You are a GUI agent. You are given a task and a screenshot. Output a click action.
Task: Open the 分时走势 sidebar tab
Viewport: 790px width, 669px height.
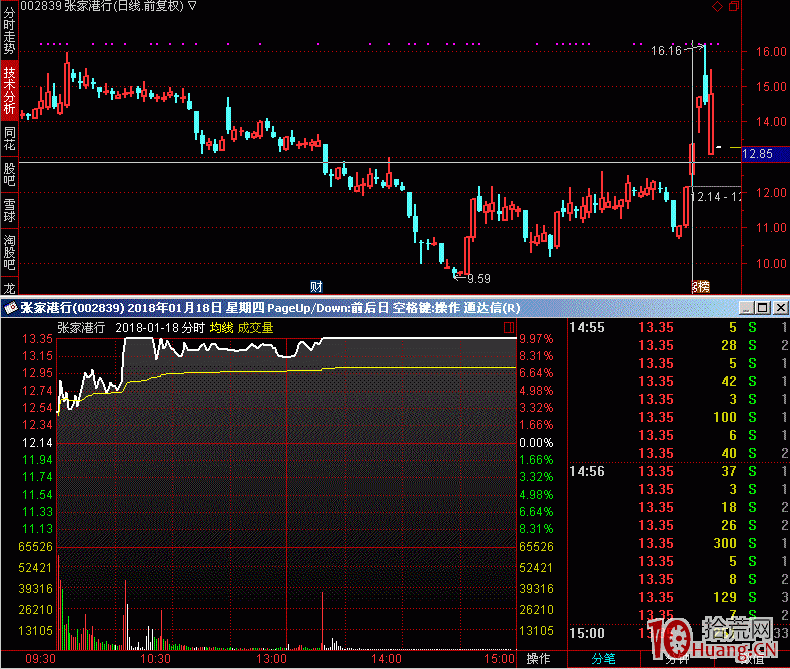point(9,31)
